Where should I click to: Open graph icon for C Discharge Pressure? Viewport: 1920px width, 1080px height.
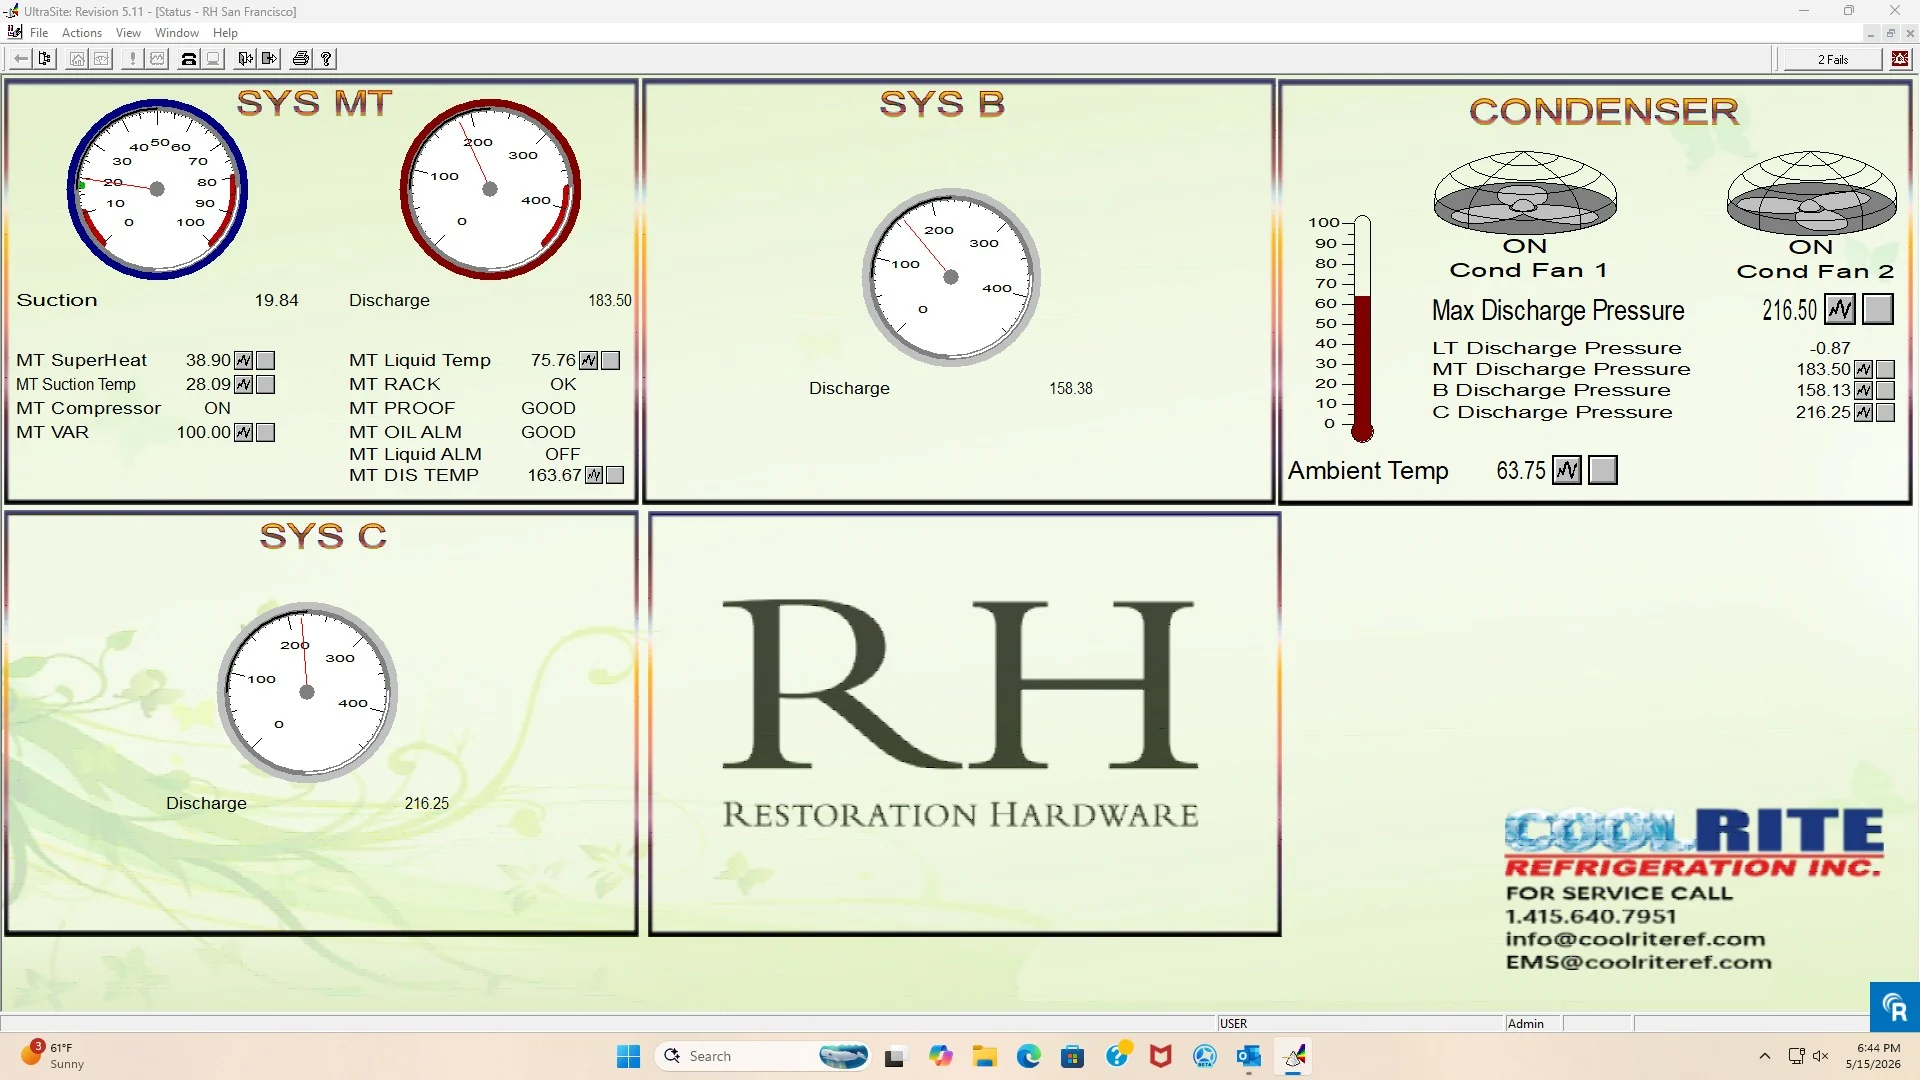1863,412
